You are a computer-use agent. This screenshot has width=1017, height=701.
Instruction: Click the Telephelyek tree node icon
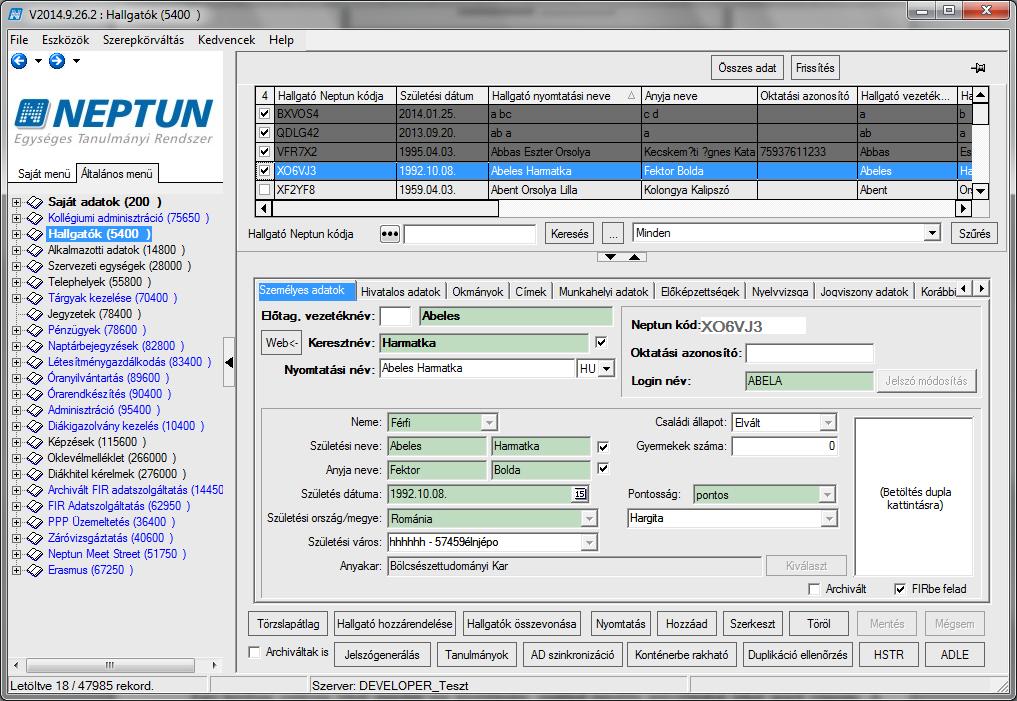pyautogui.click(x=35, y=282)
